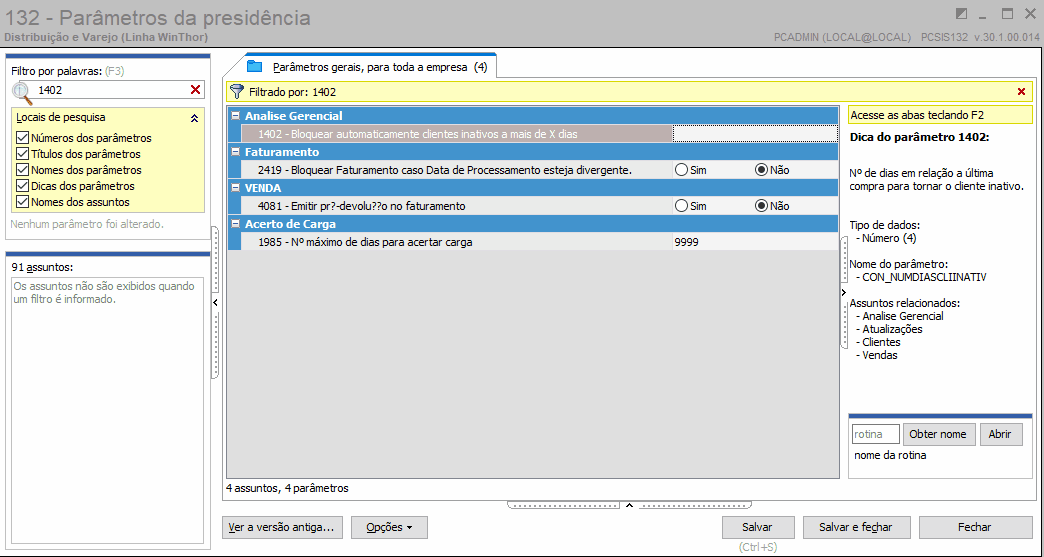
Task: Uncheck Dicas dos parâmetros
Action: click(23, 186)
